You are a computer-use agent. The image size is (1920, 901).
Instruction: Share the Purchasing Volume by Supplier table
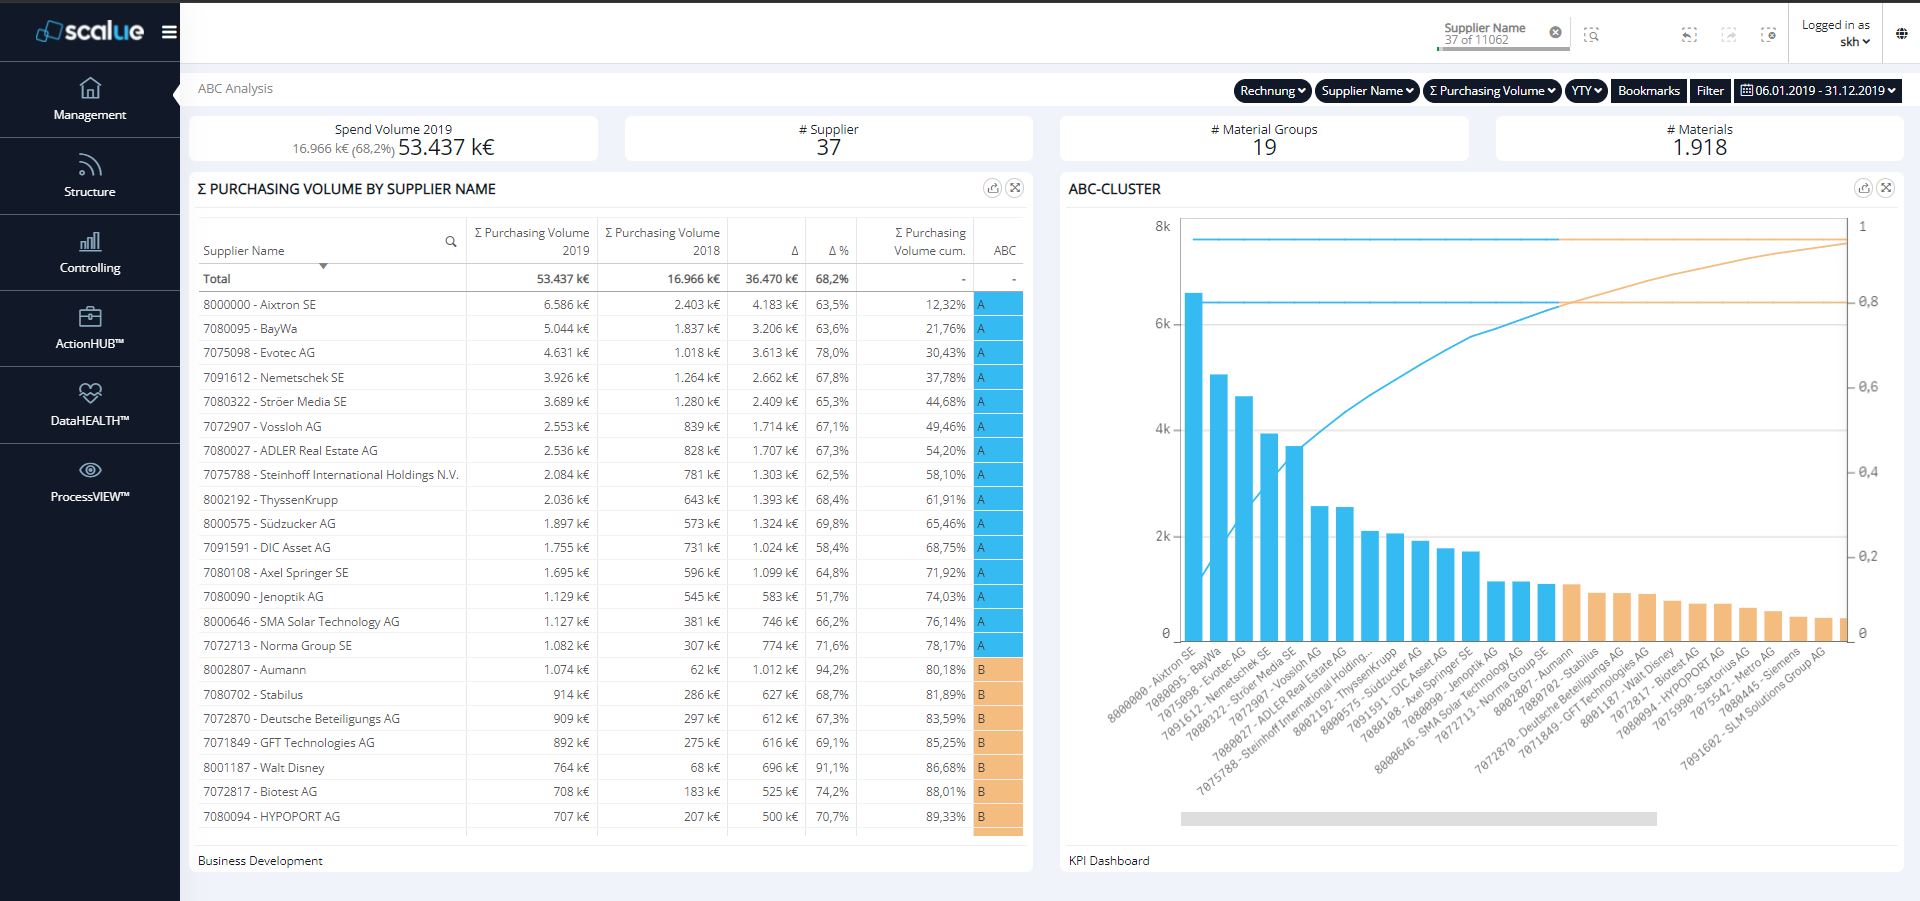pyautogui.click(x=992, y=188)
